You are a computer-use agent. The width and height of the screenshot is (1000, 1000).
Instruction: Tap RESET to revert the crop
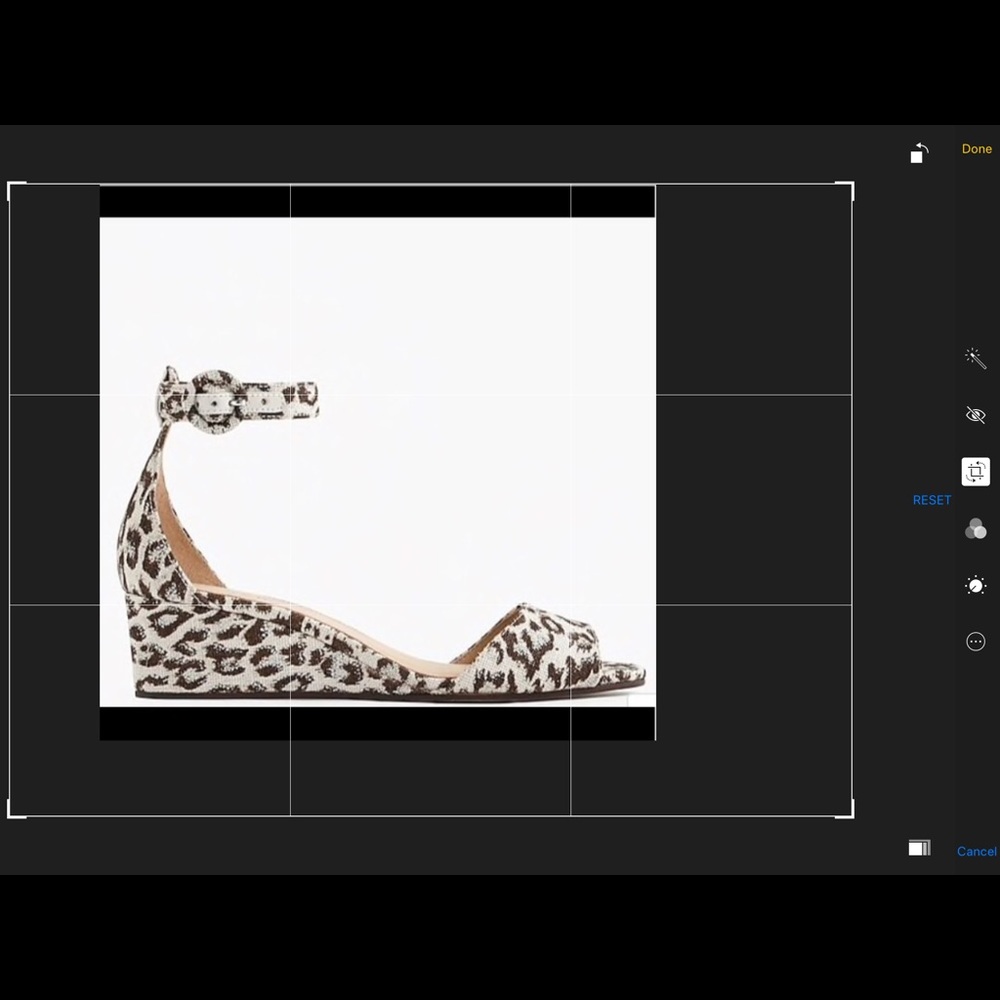coord(931,499)
